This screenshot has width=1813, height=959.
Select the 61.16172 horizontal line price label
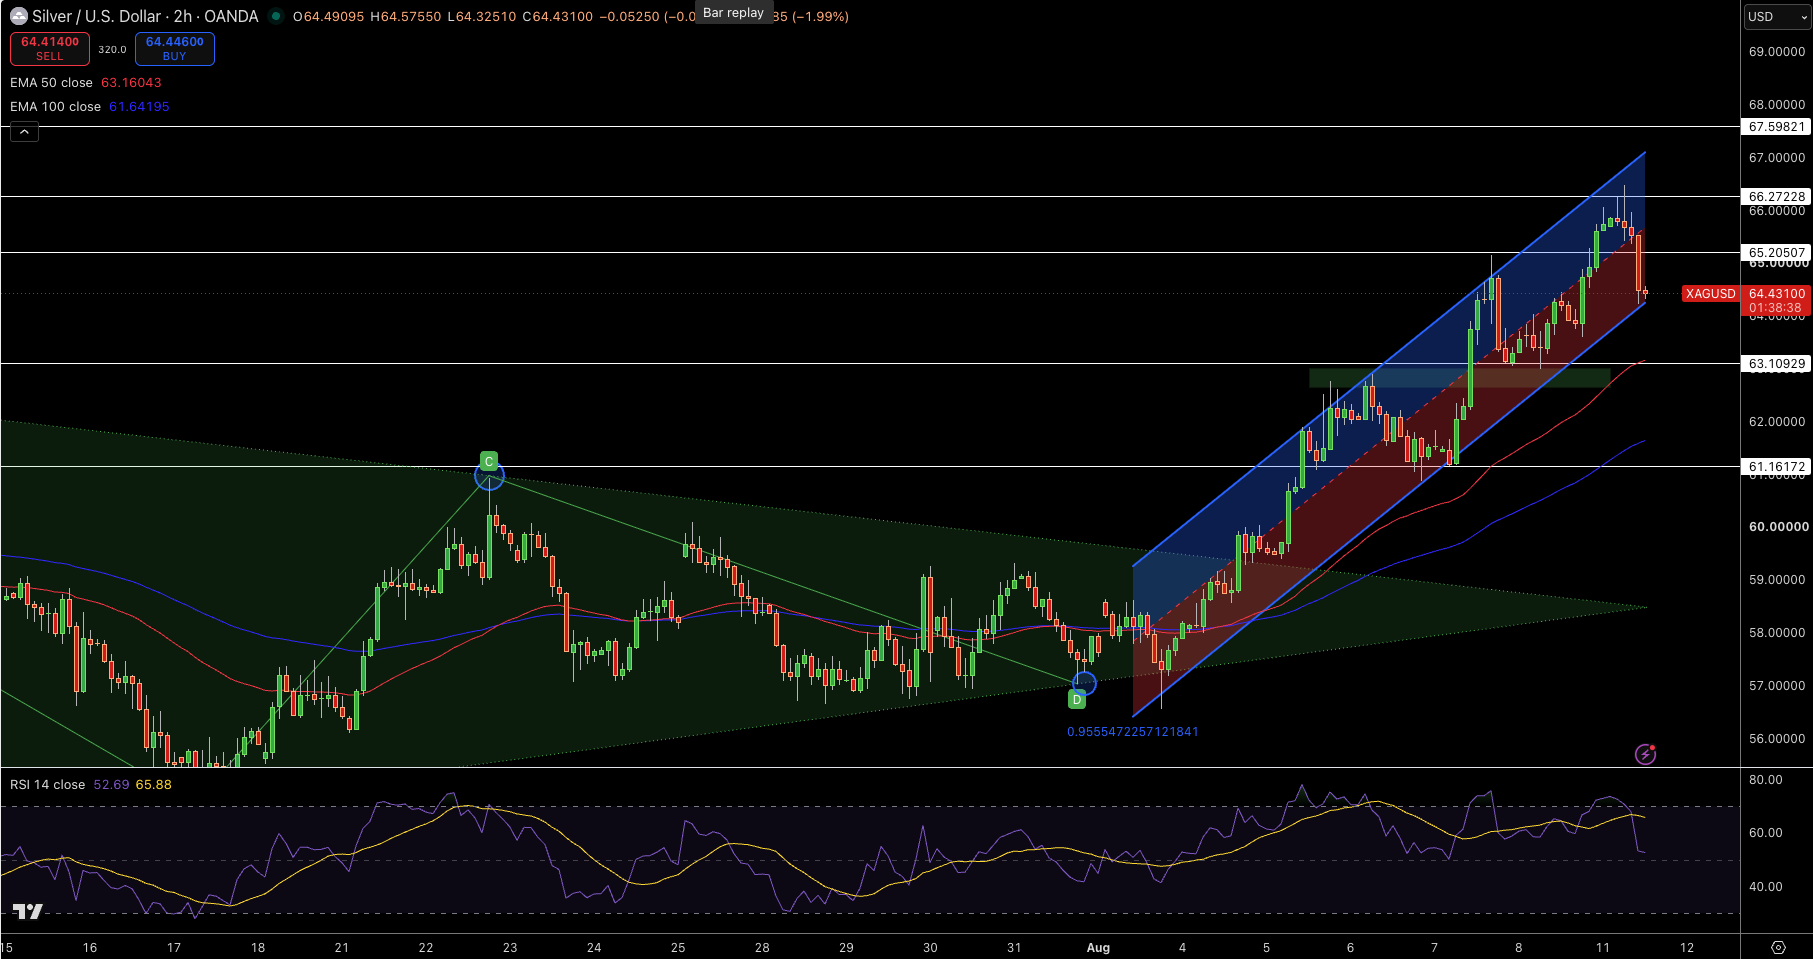point(1777,467)
